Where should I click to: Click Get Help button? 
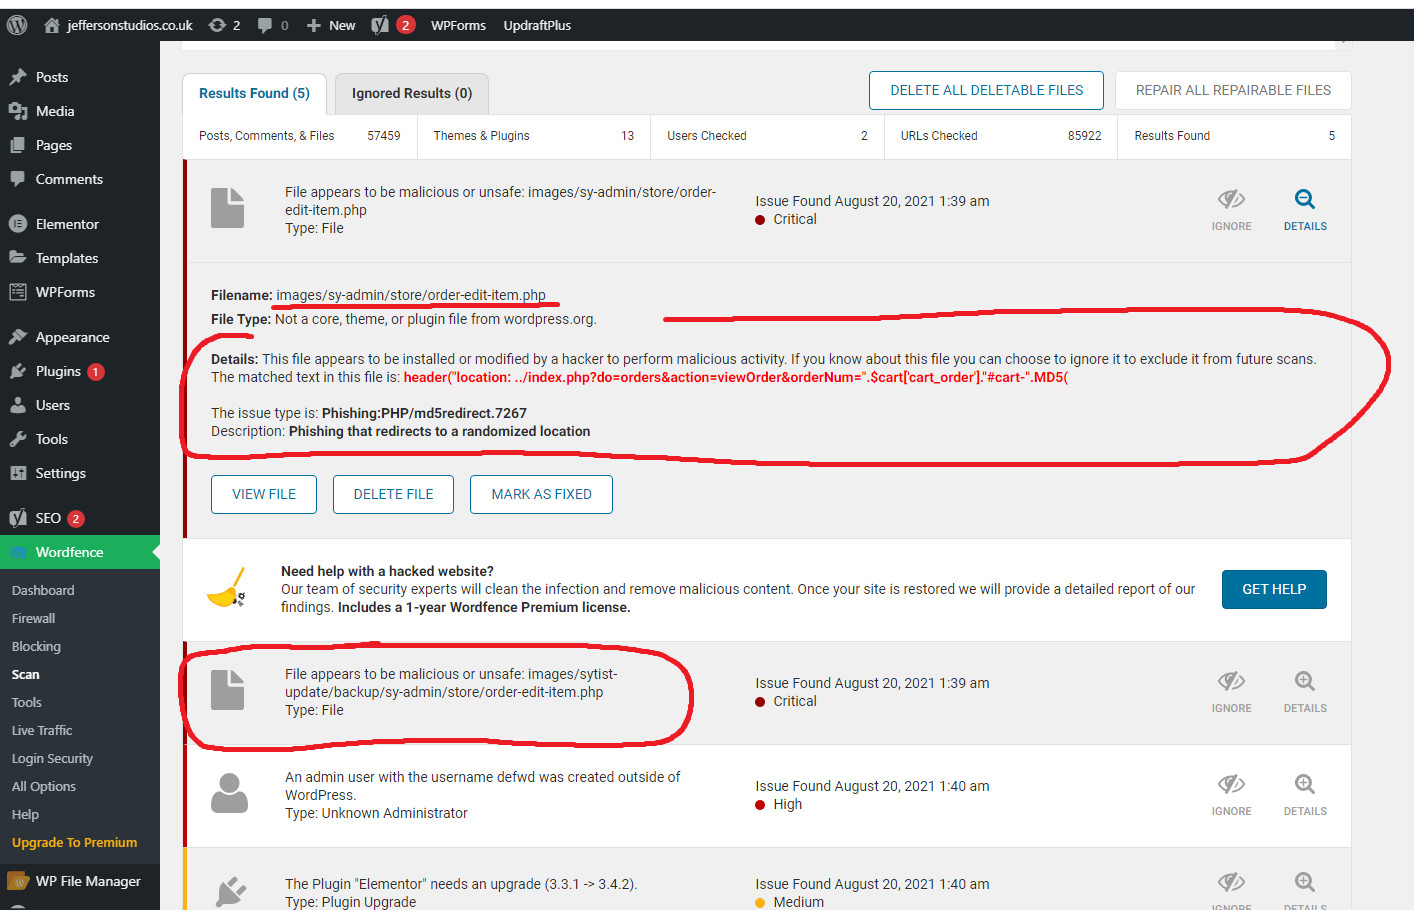tap(1274, 589)
